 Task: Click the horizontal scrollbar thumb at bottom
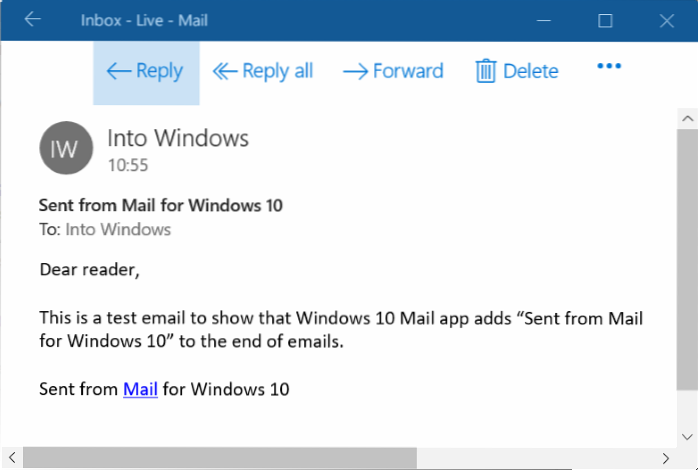(220, 458)
